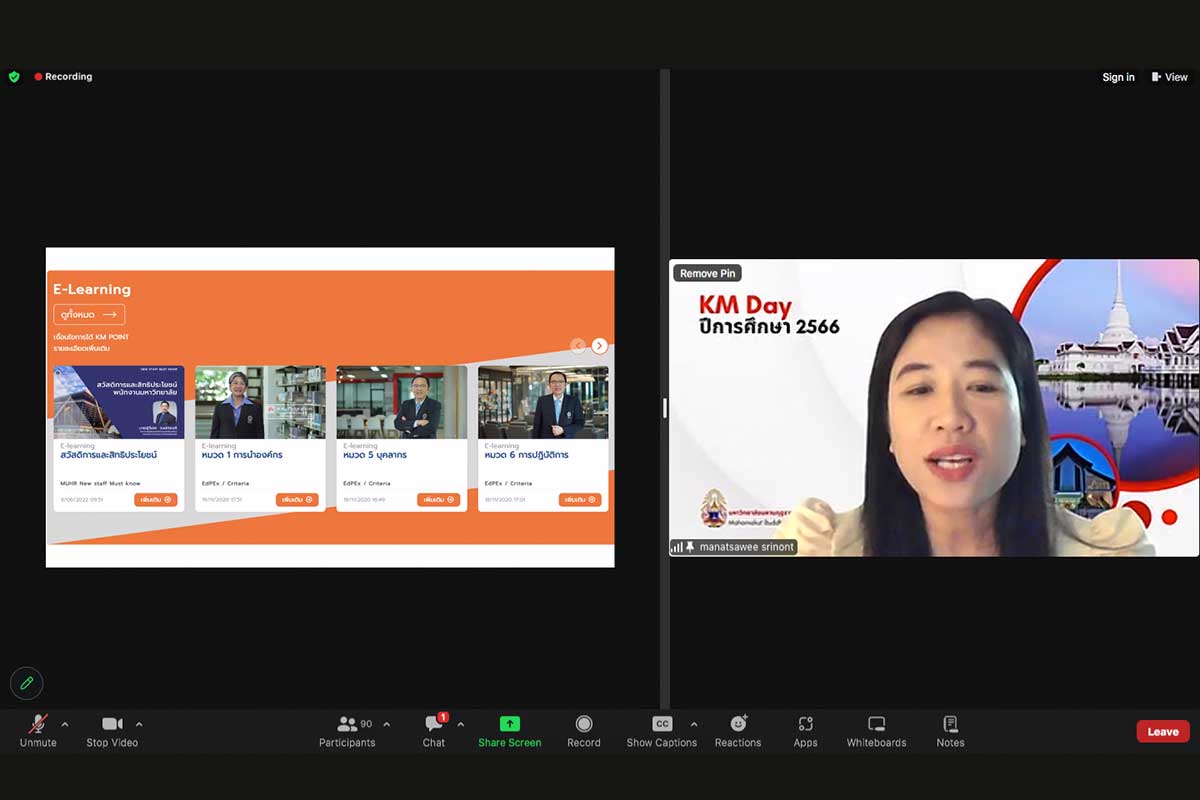Expand the caret next to Participants
The image size is (1200, 800).
click(x=387, y=724)
